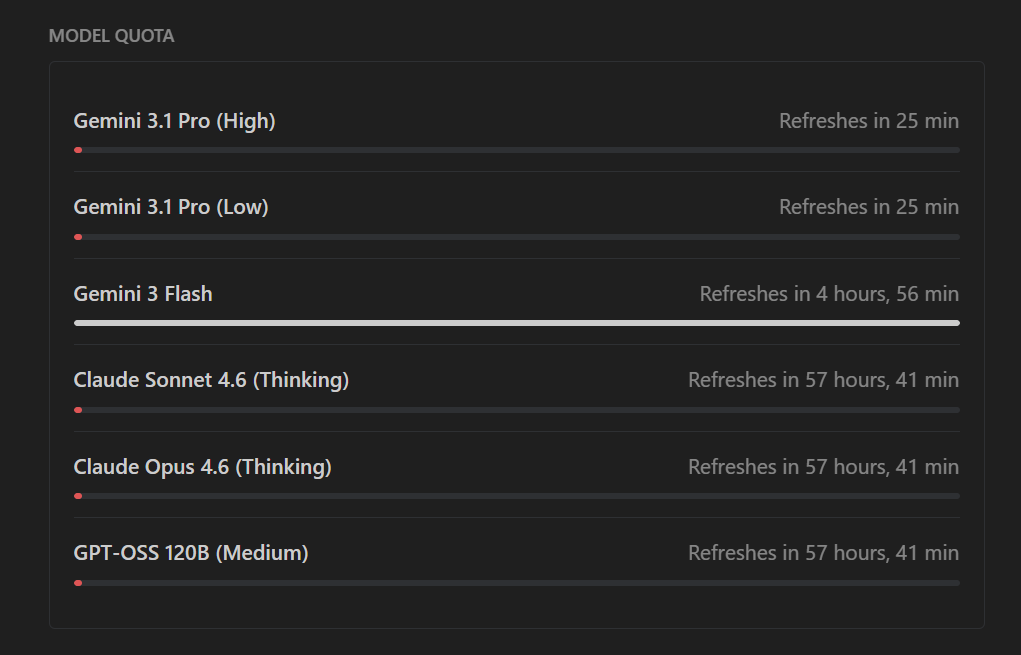Click Gemini 3.1 Pro (Low) refresh time text
This screenshot has width=1021, height=655.
pyautogui.click(x=868, y=207)
